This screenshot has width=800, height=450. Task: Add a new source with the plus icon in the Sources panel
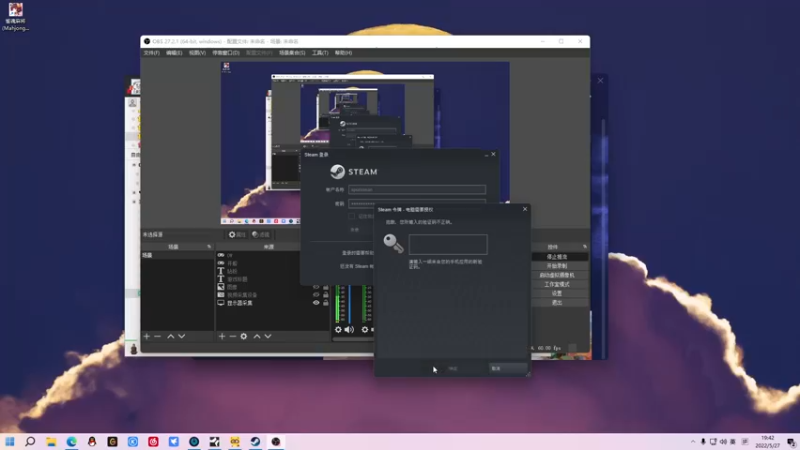coord(222,336)
